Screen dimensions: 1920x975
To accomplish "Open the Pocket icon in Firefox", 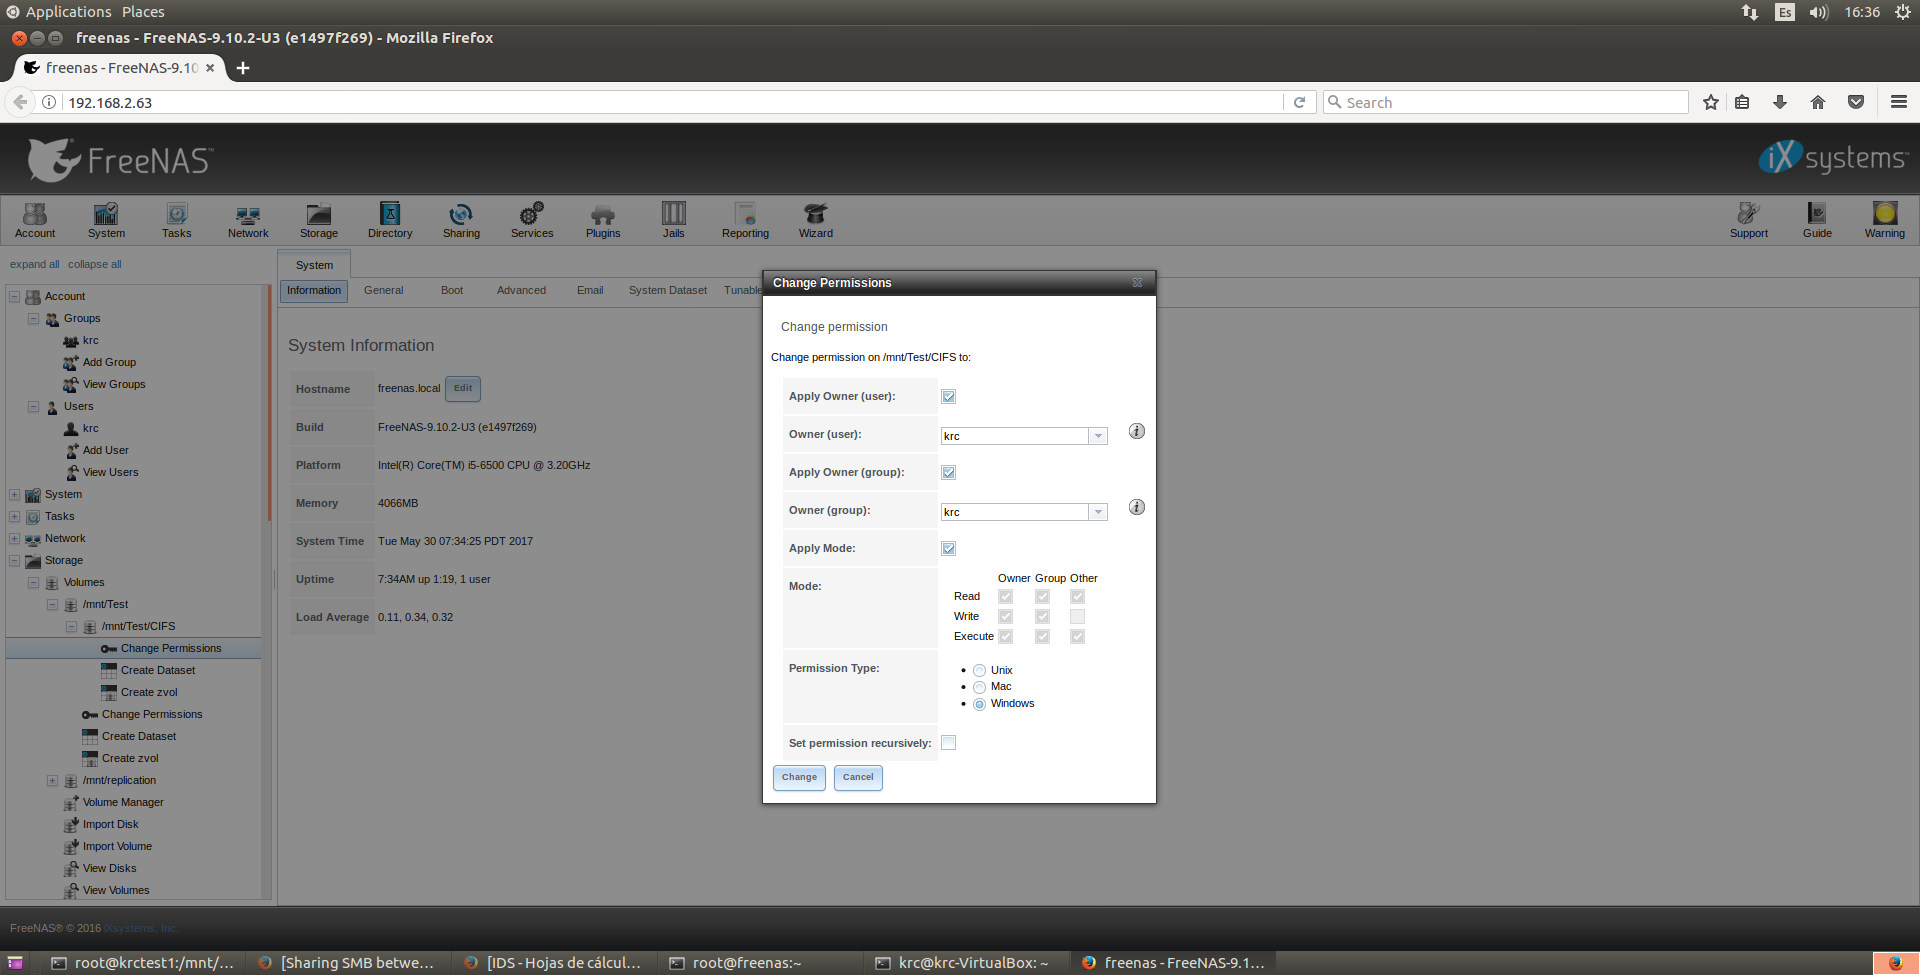I will click(1856, 102).
